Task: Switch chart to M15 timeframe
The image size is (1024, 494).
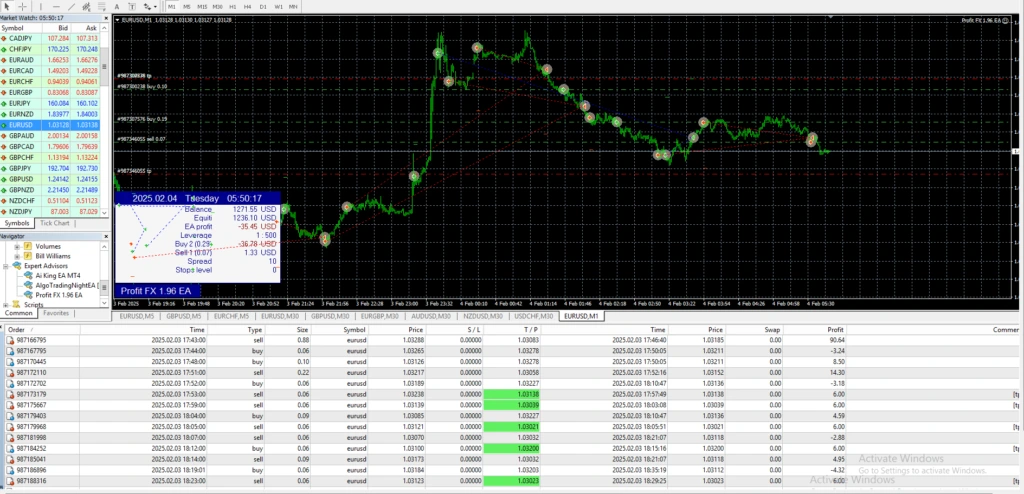Action: (201, 6)
